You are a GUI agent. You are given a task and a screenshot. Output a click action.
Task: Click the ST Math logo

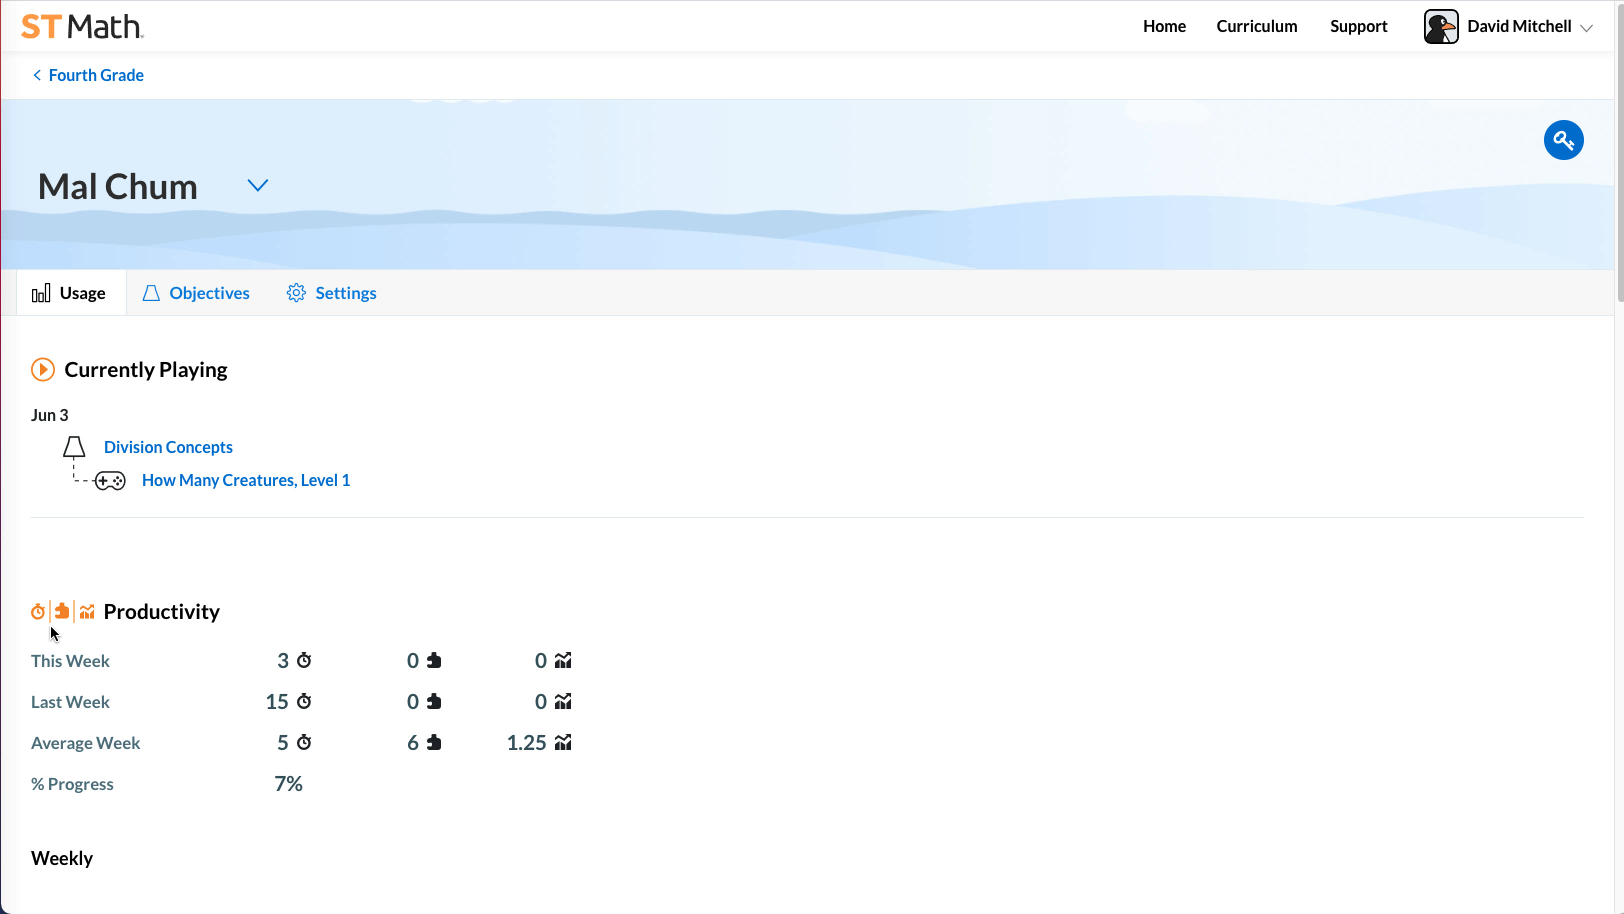point(82,27)
